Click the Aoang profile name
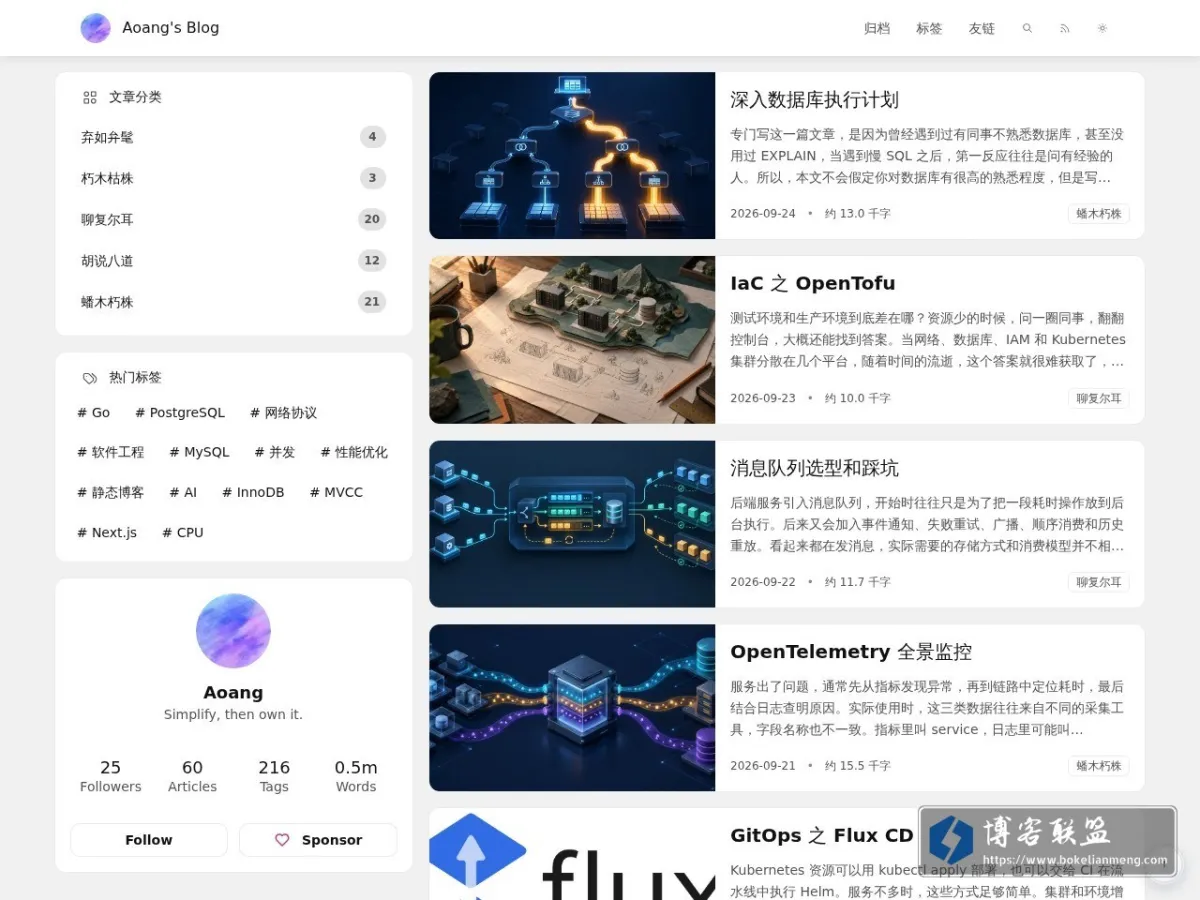This screenshot has width=1200, height=900. [233, 692]
